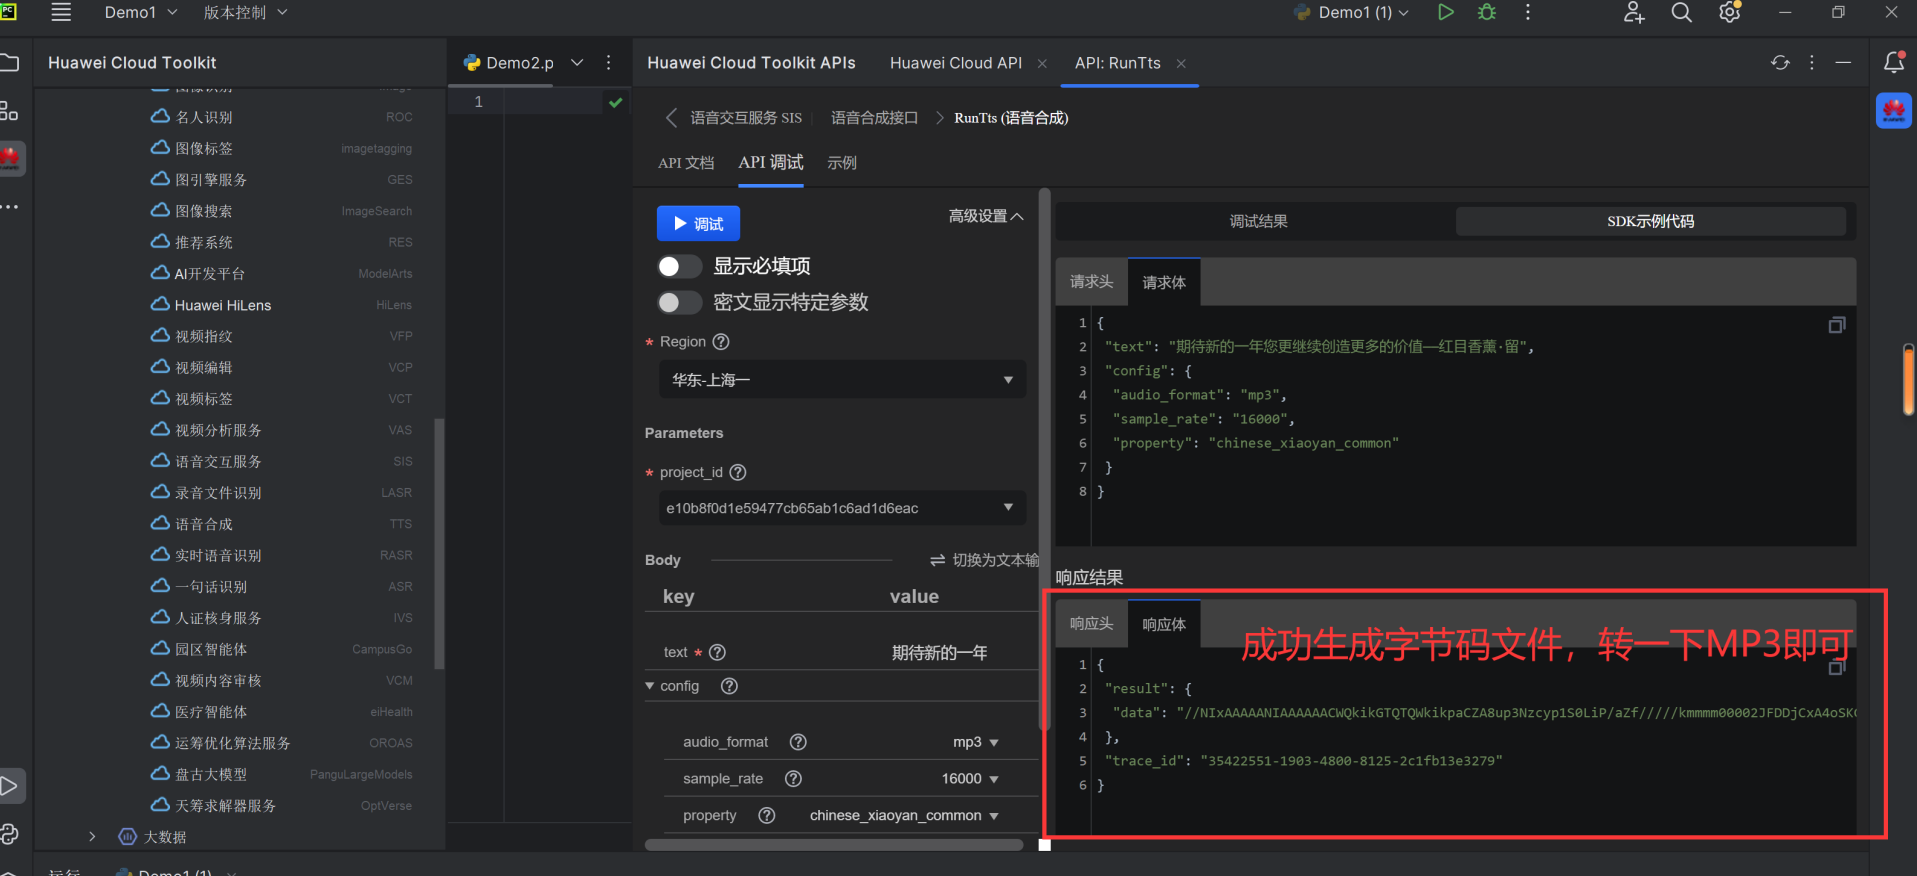Copy the request body JSON
Screen dimensions: 1917x876
tap(1836, 325)
